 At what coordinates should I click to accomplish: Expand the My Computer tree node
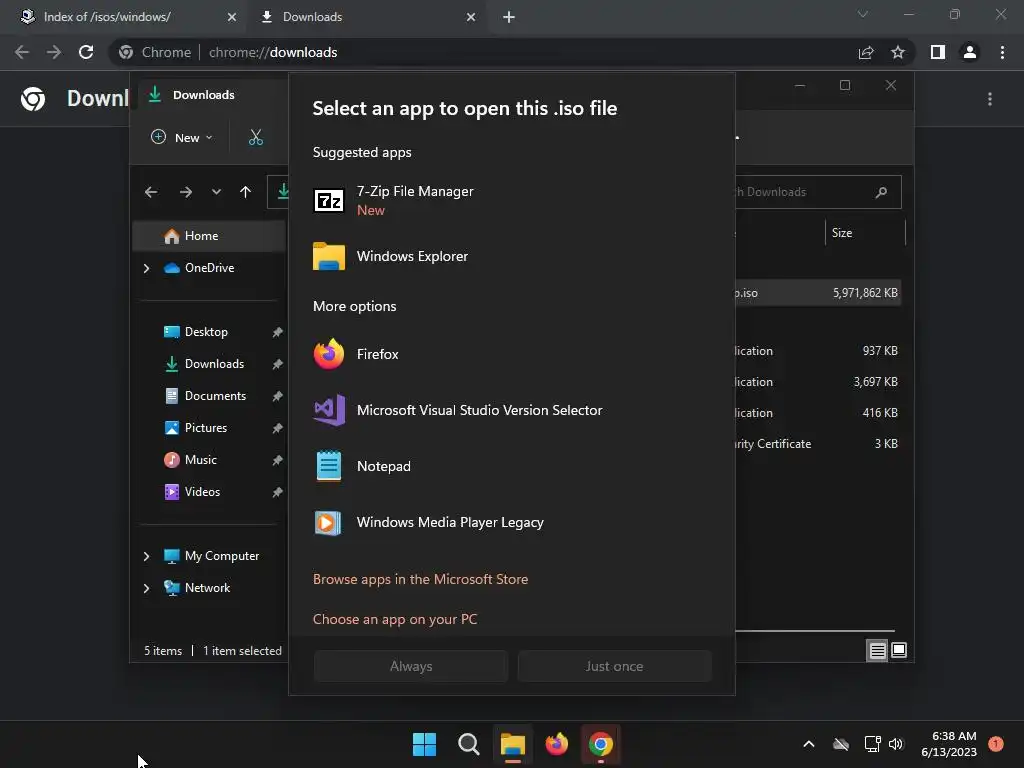tap(146, 556)
